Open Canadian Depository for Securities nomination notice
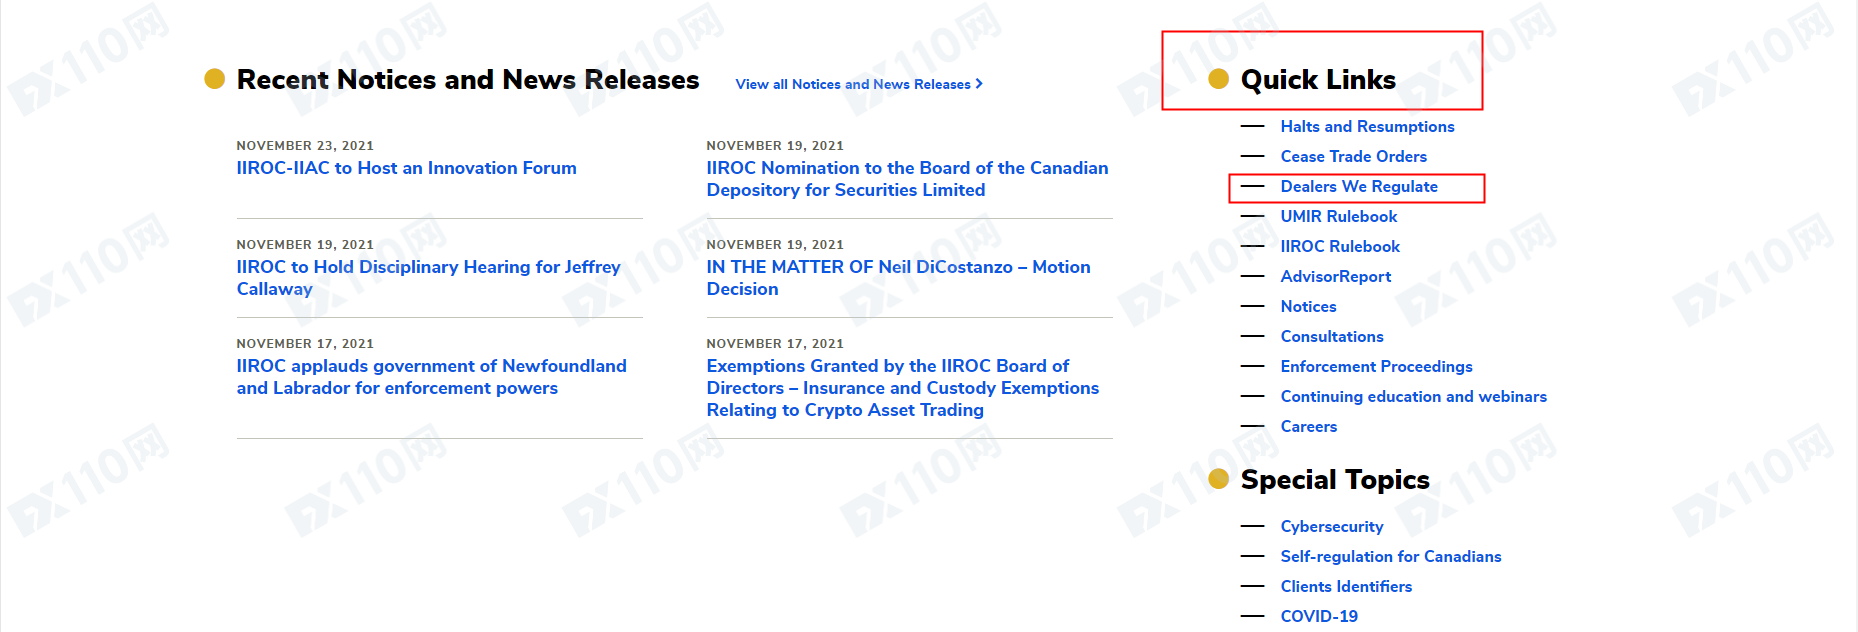Screen dimensions: 1858x632 tap(907, 179)
